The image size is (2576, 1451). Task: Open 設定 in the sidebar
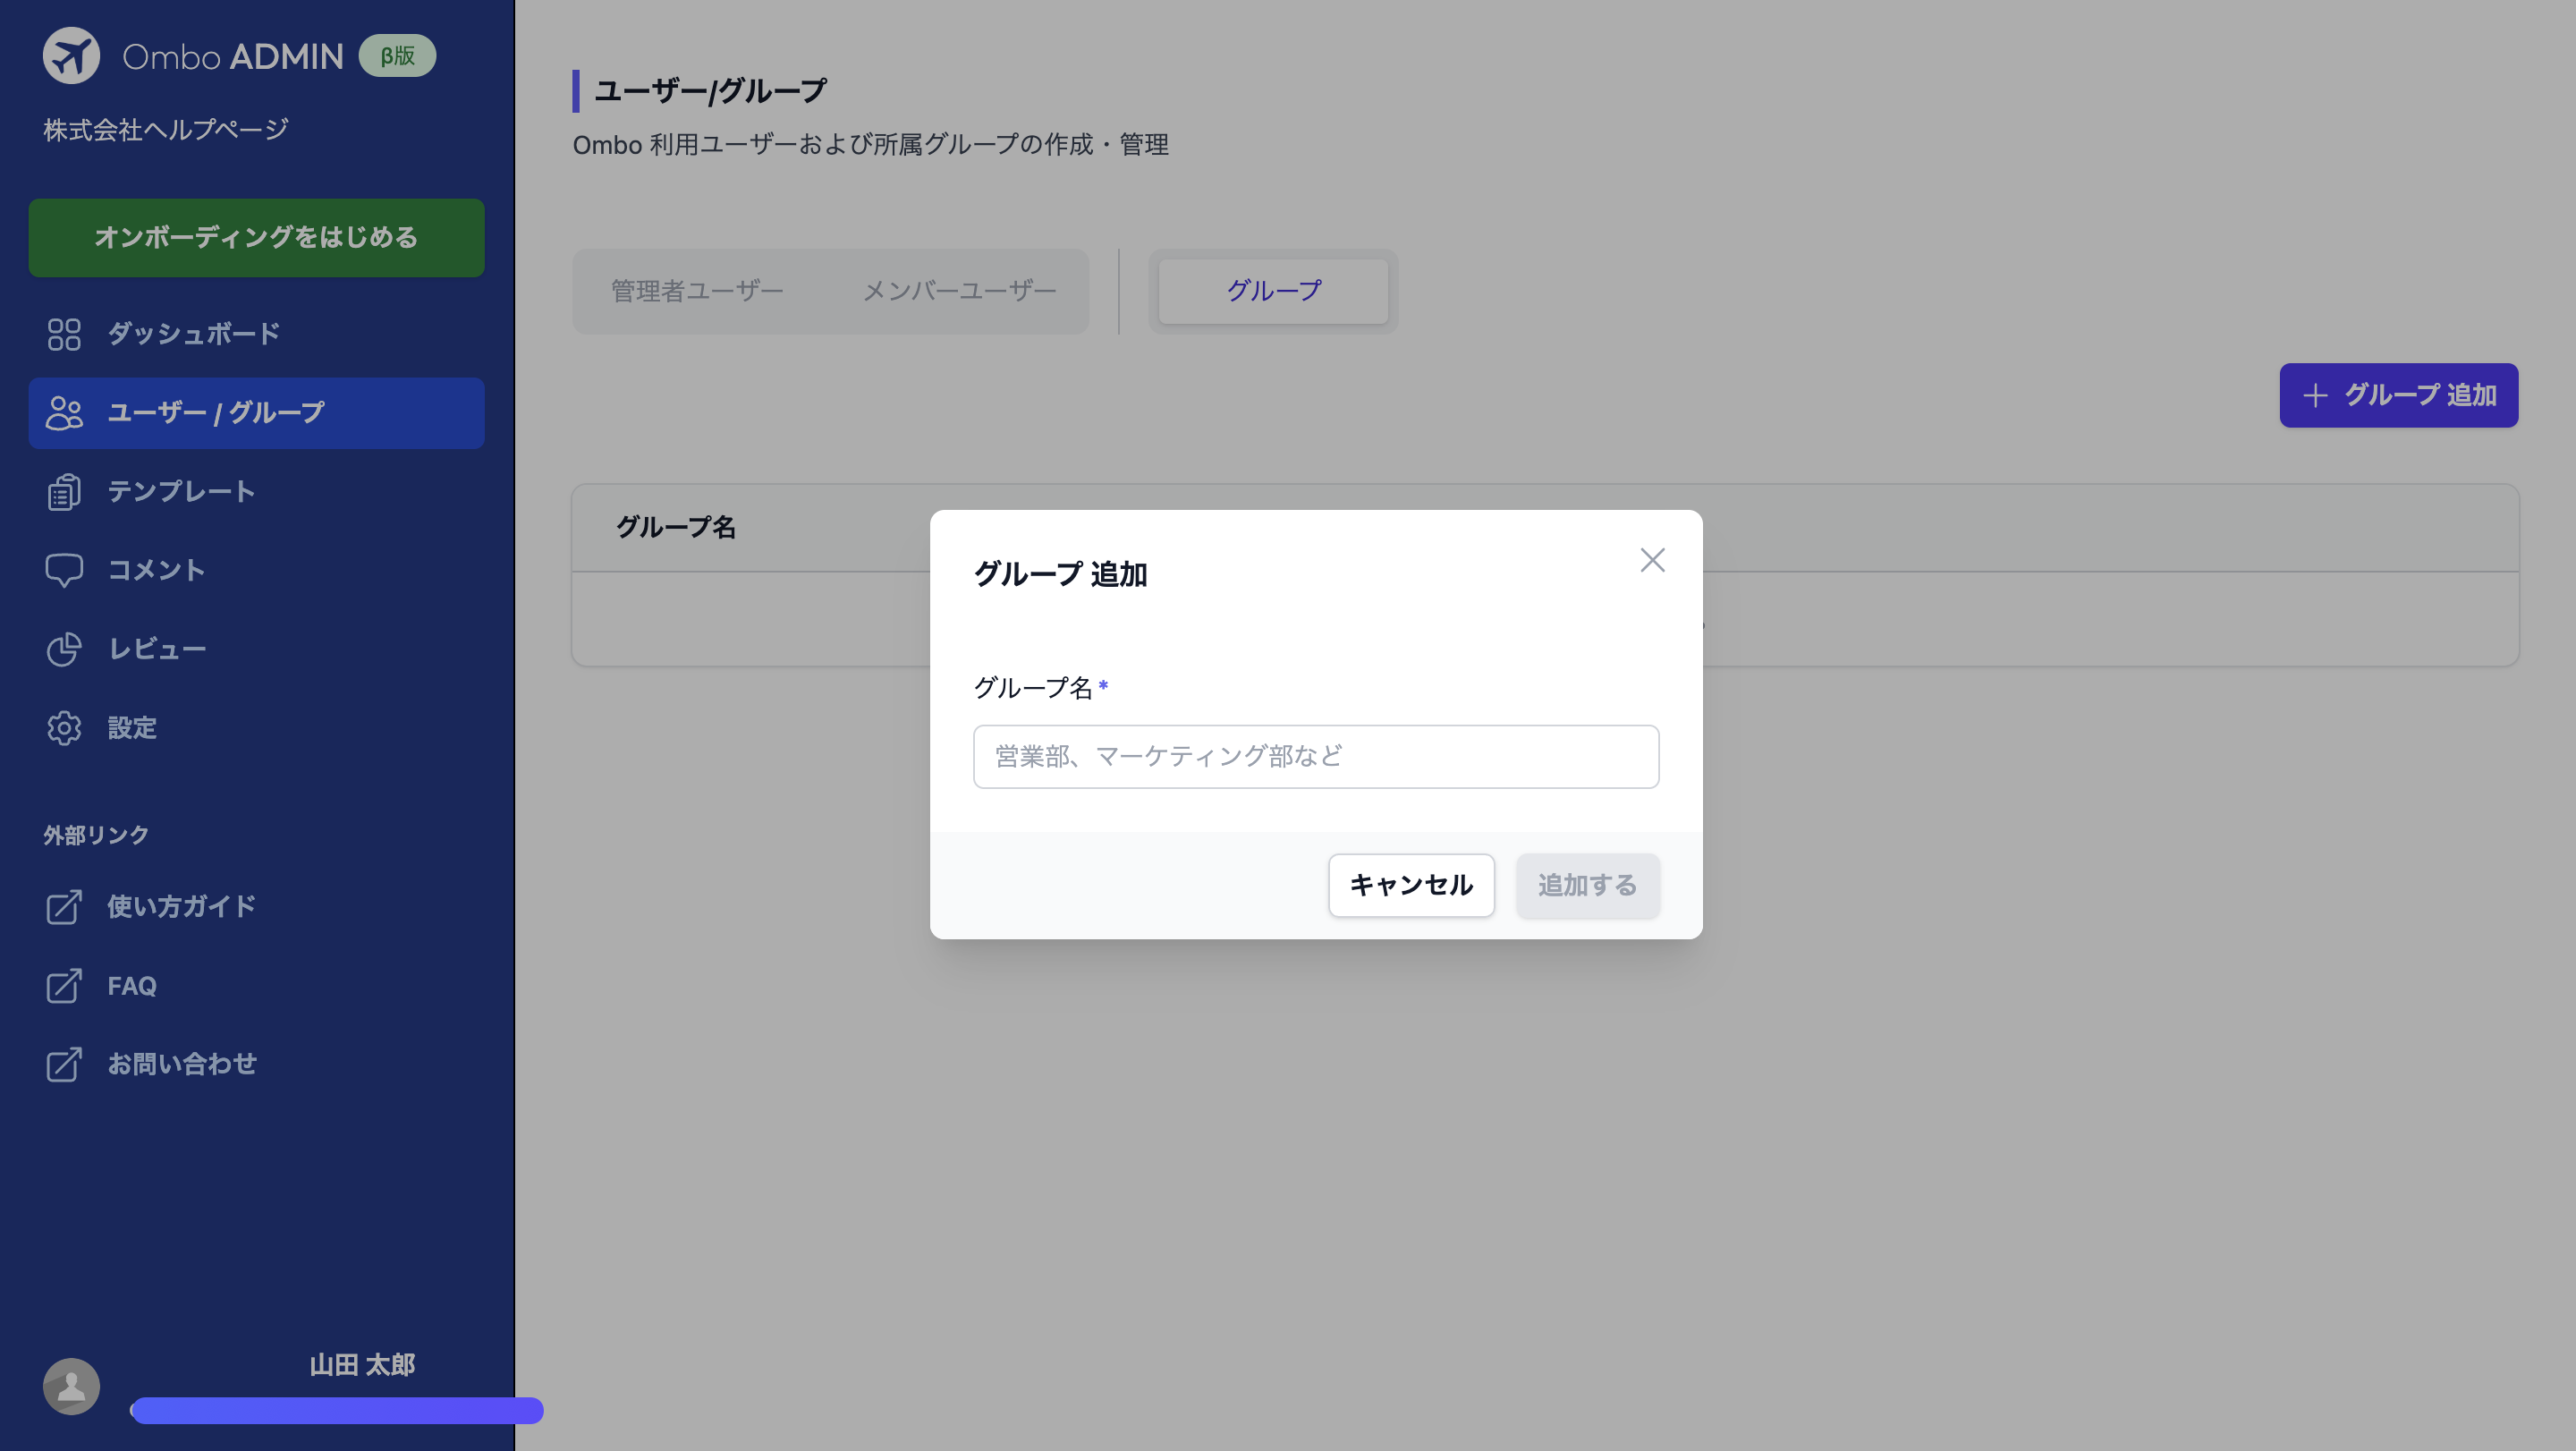coord(256,728)
